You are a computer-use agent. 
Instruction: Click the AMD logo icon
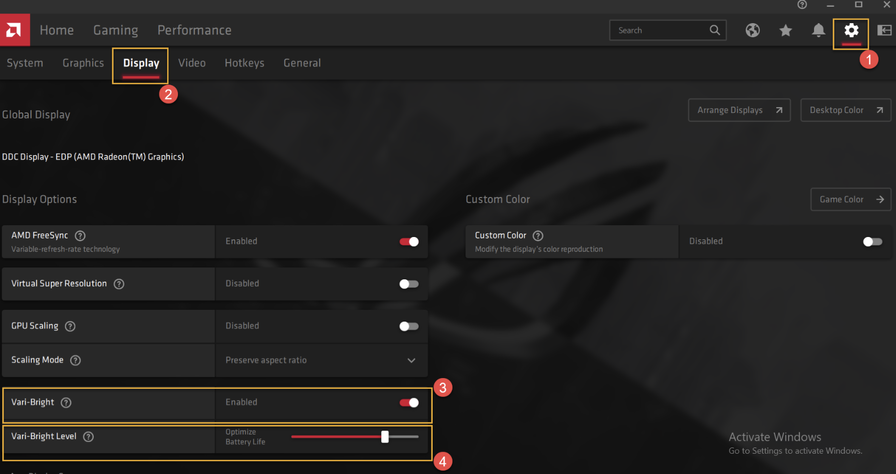coord(14,30)
